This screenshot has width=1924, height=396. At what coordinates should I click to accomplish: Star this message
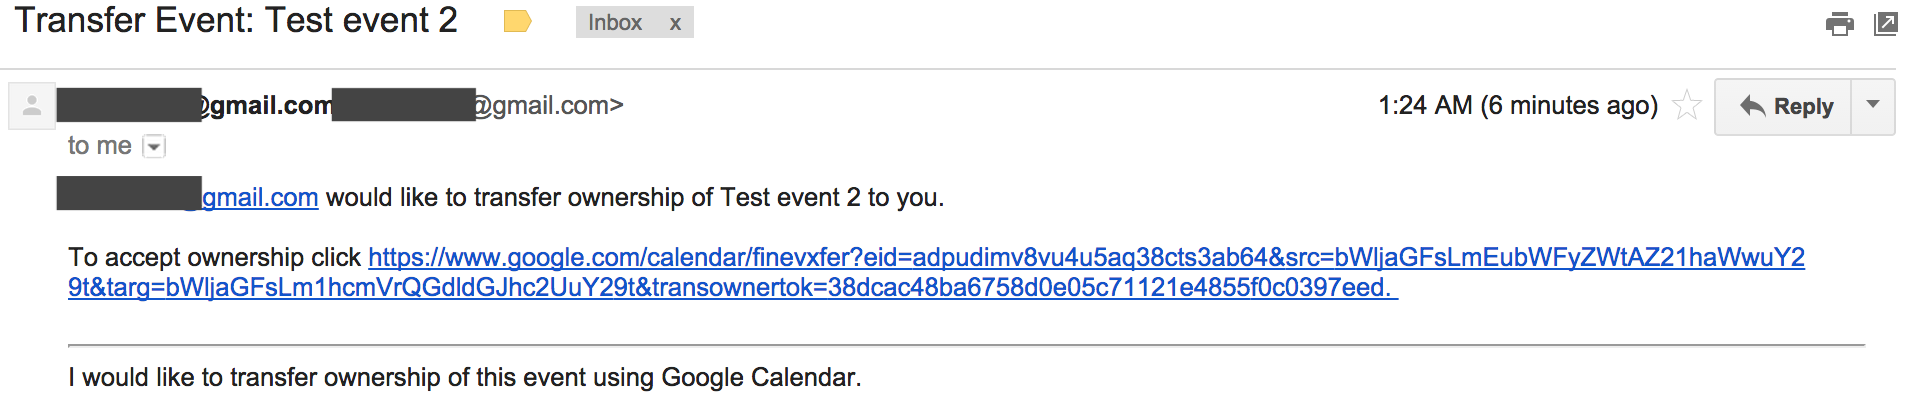point(1687,105)
